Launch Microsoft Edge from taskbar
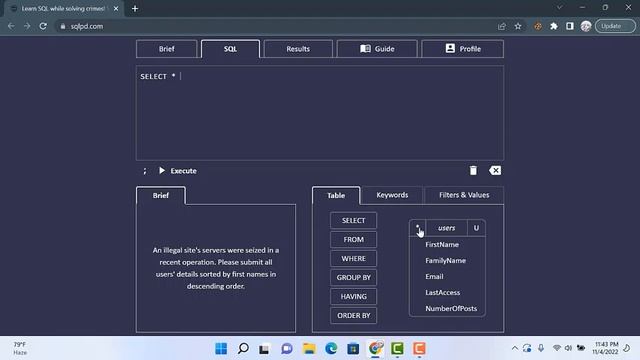 331,348
